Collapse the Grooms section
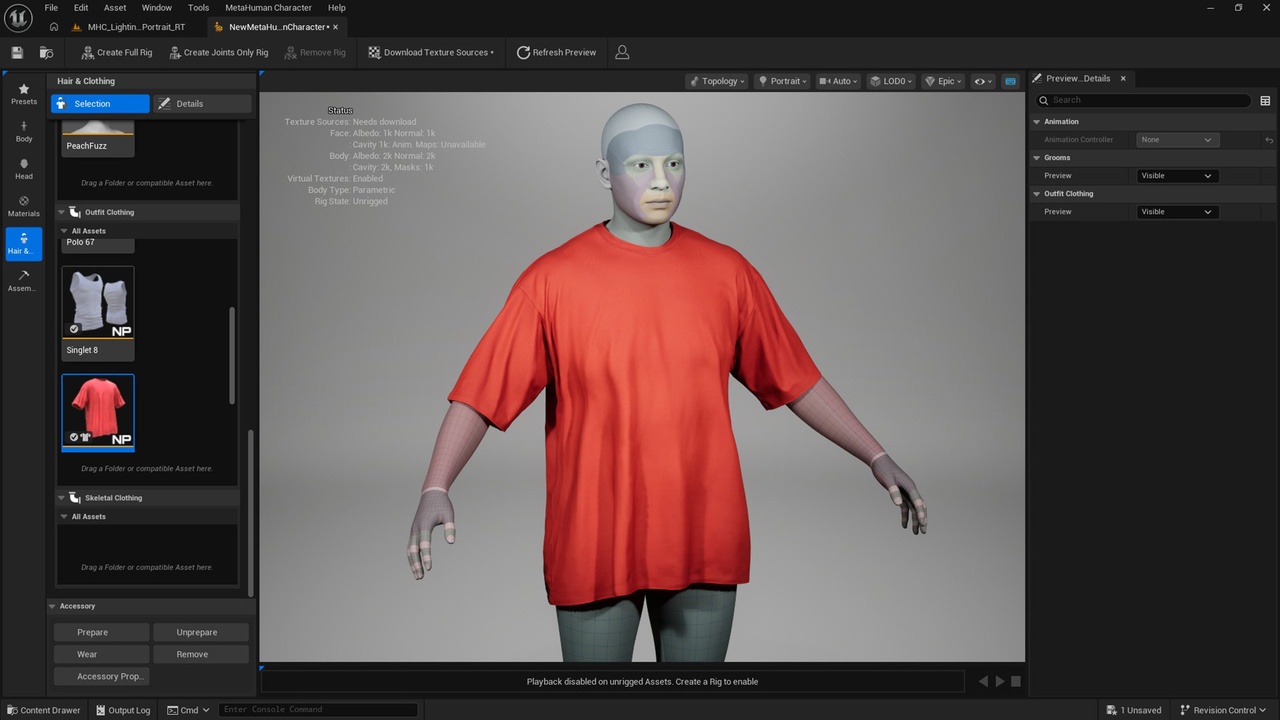Image resolution: width=1280 pixels, height=720 pixels. (1037, 158)
